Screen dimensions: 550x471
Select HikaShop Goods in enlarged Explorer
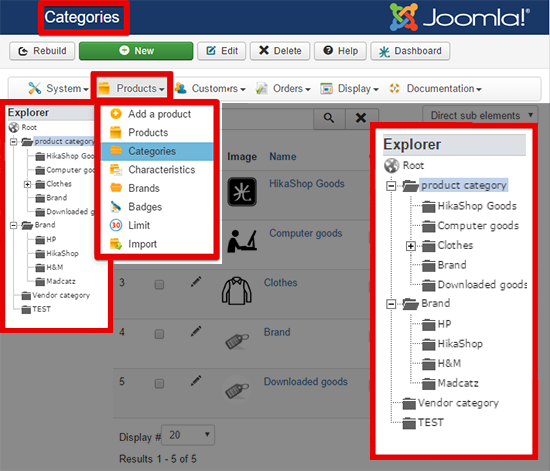point(477,206)
